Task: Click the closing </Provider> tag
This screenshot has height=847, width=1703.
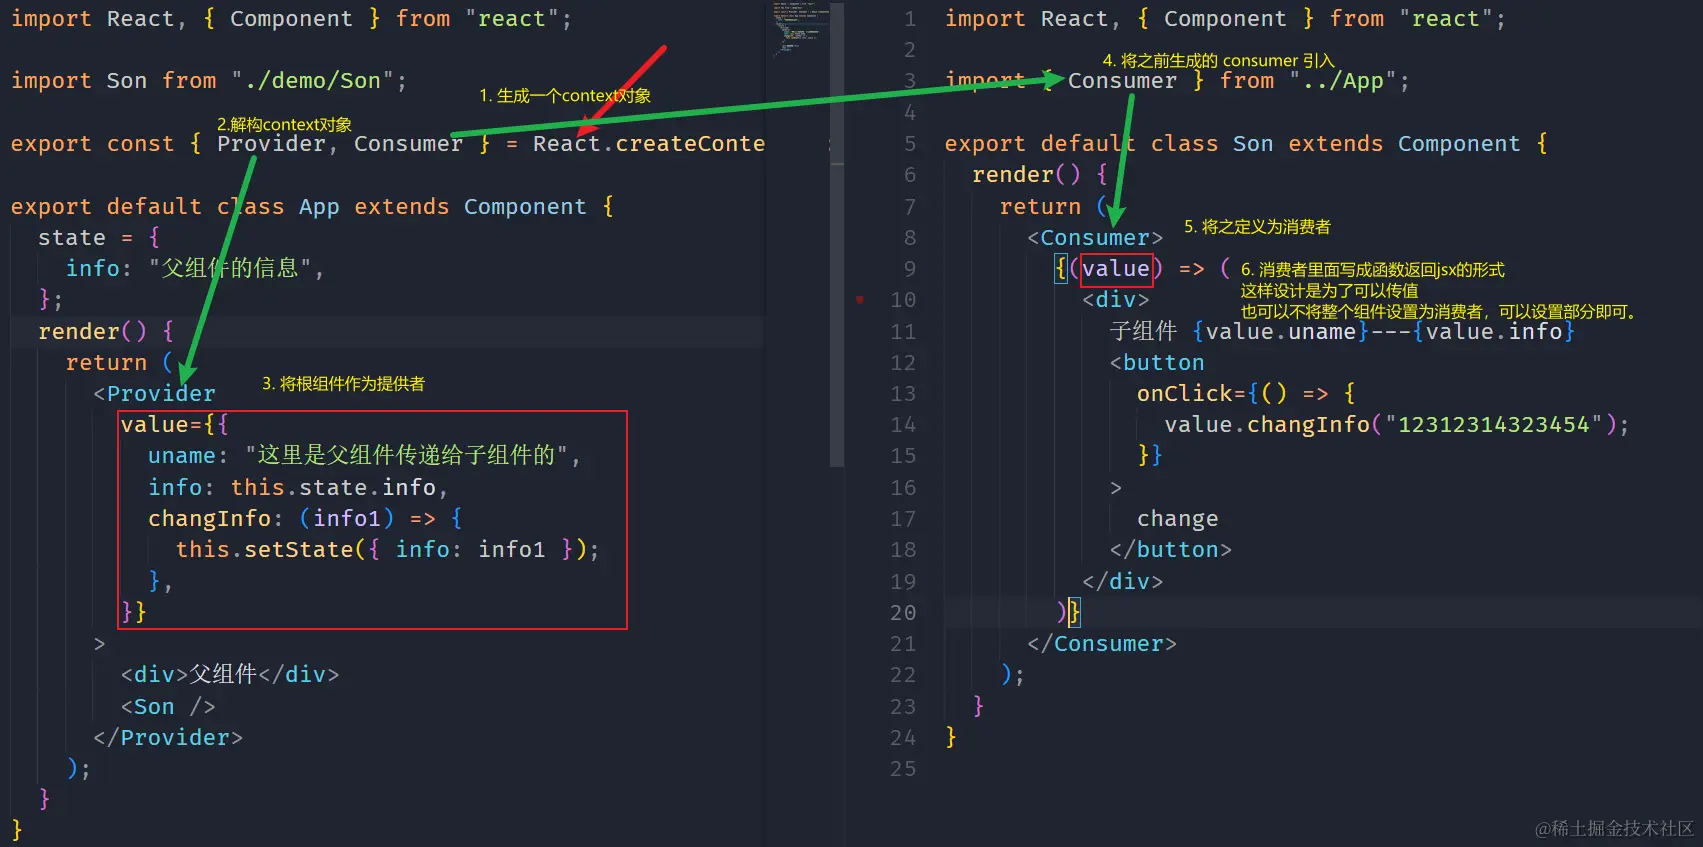Action: click(168, 738)
